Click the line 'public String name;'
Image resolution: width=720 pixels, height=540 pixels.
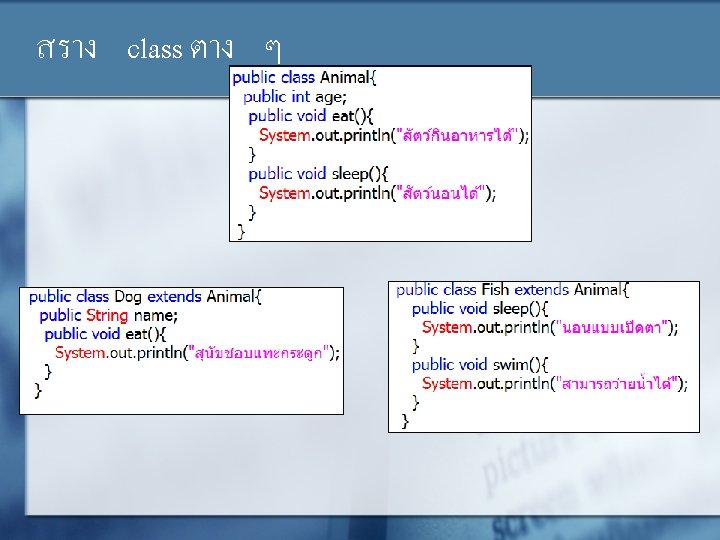[108, 315]
